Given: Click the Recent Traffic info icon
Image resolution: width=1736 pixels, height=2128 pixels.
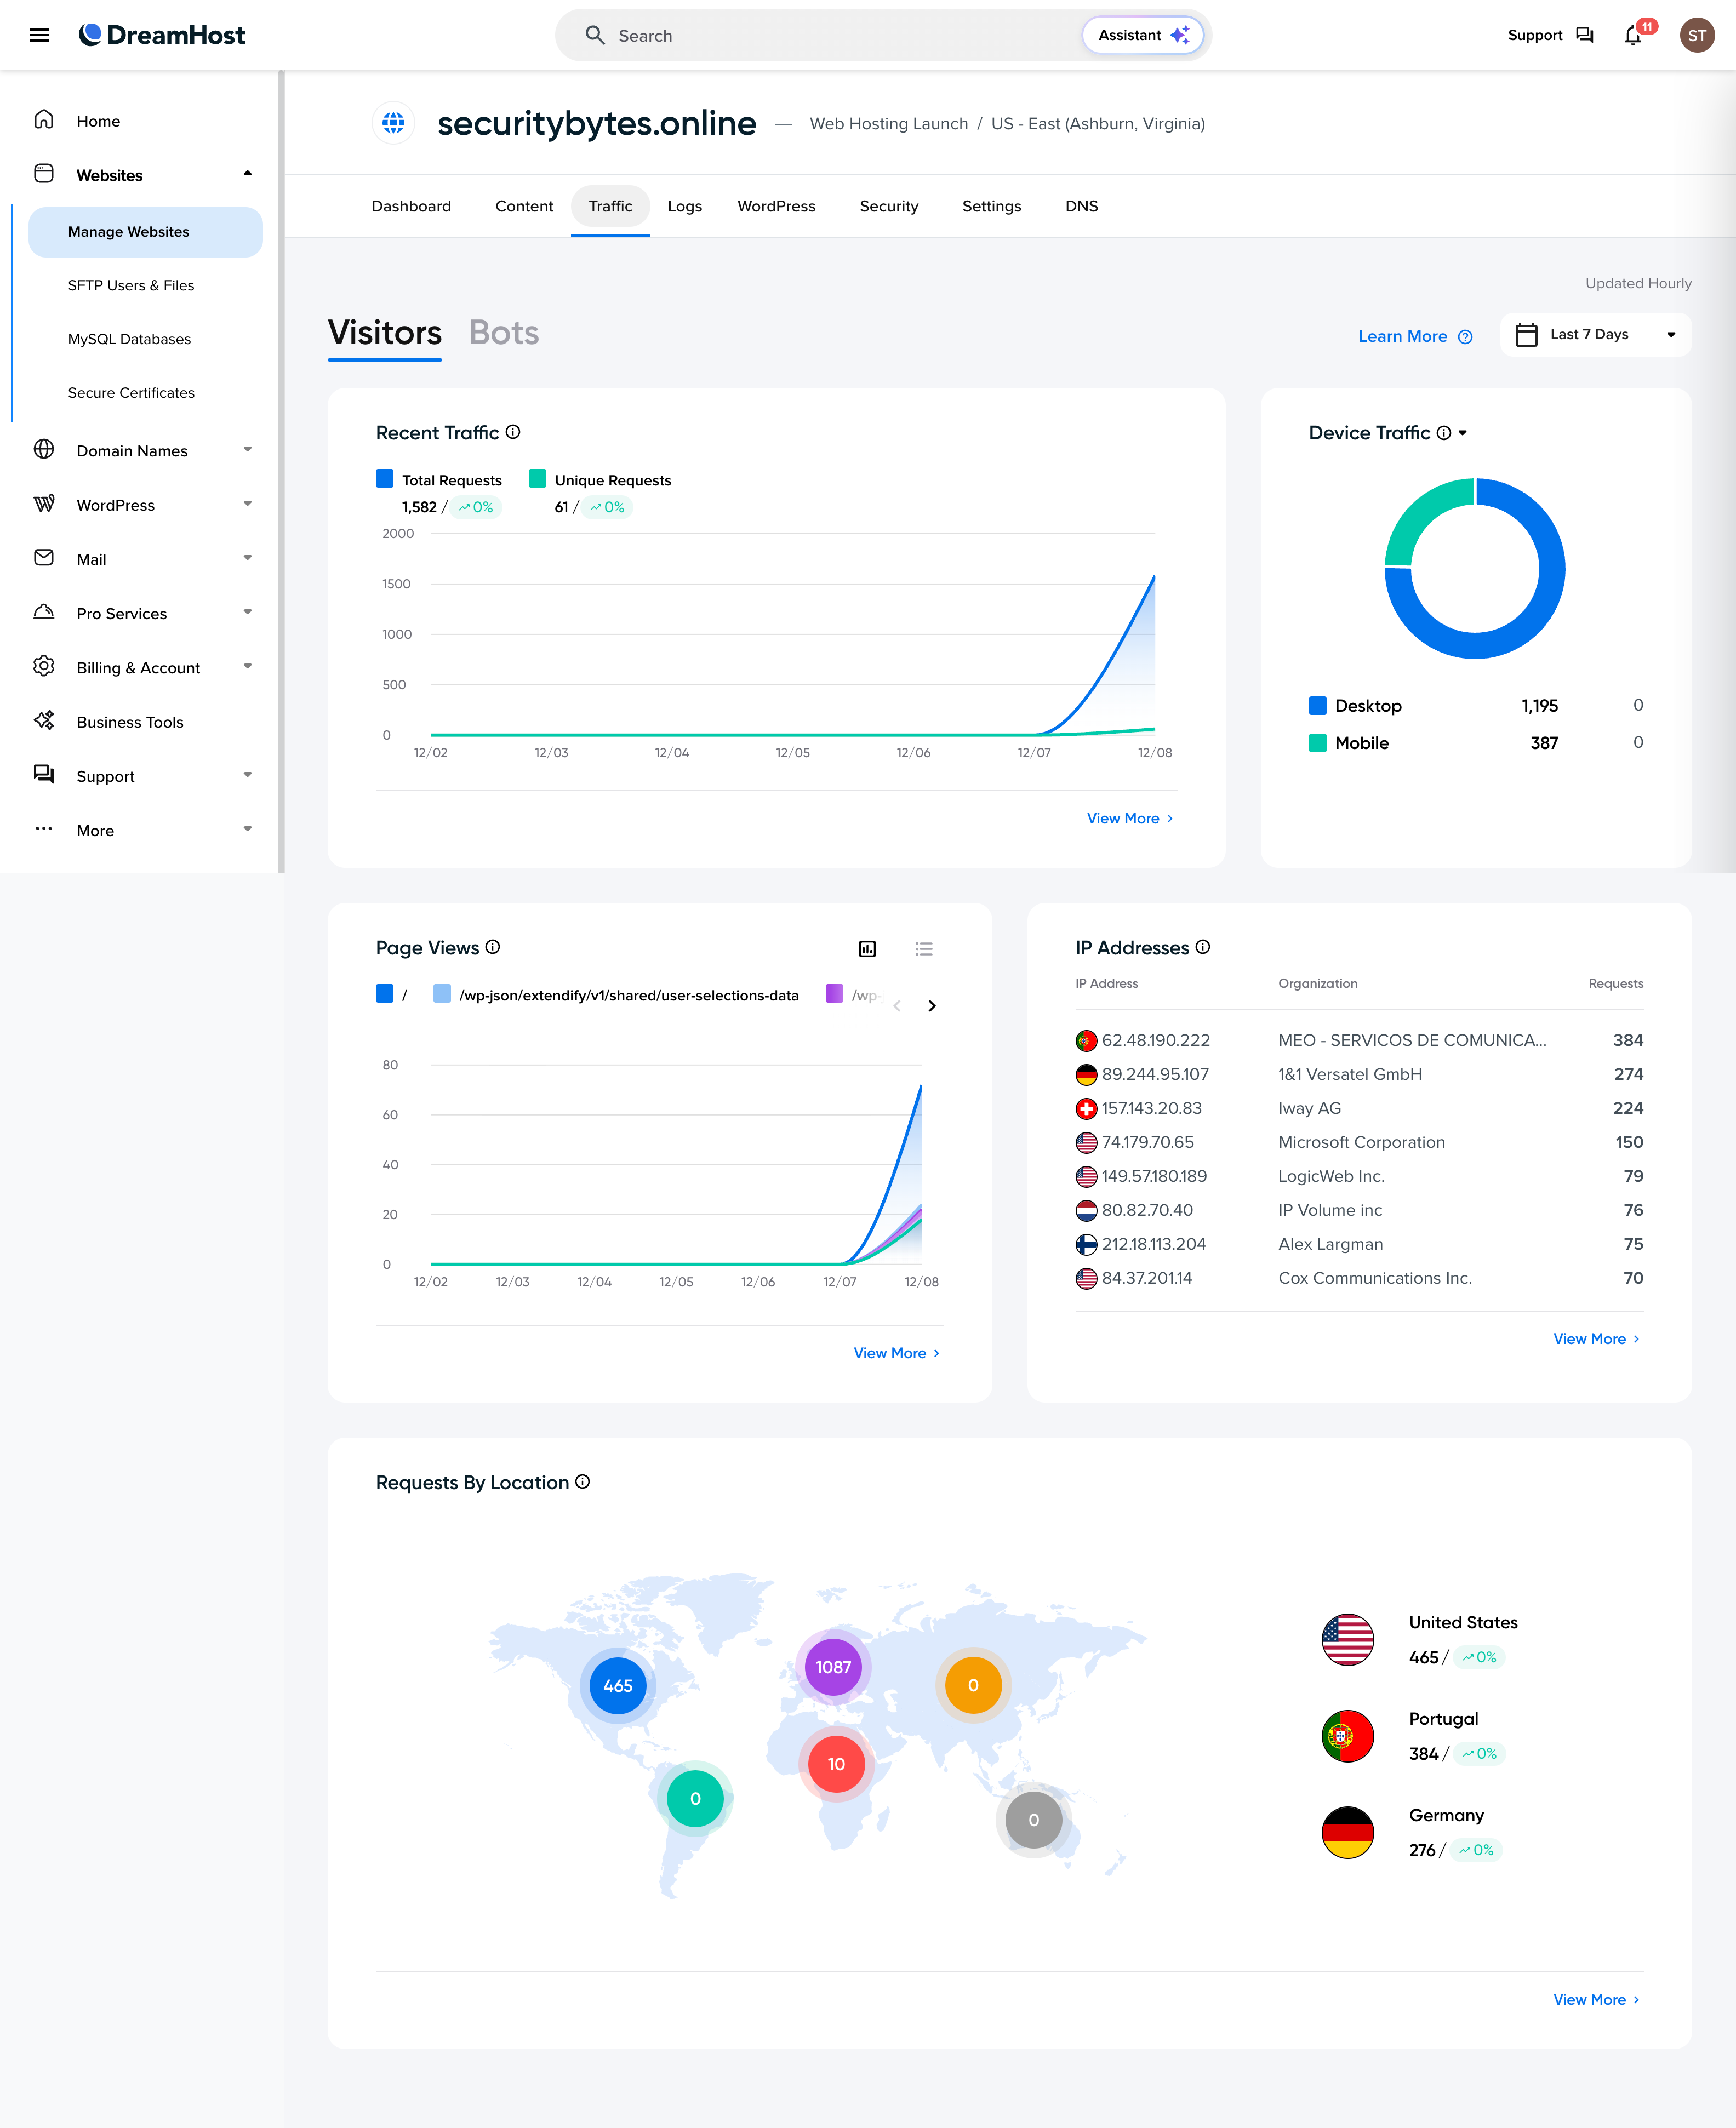Looking at the screenshot, I should click(513, 432).
